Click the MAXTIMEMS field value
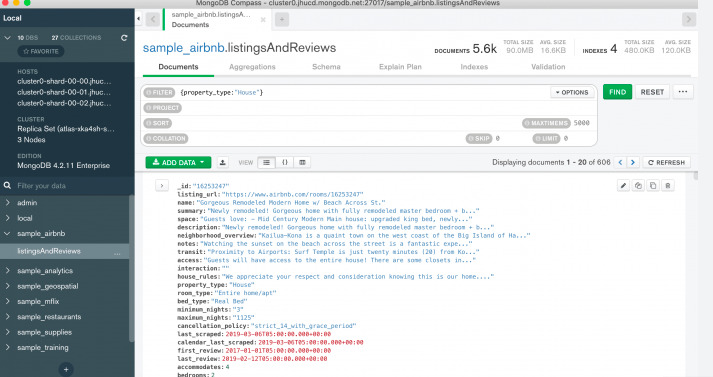Screen dimensions: 713x377 [x=582, y=123]
